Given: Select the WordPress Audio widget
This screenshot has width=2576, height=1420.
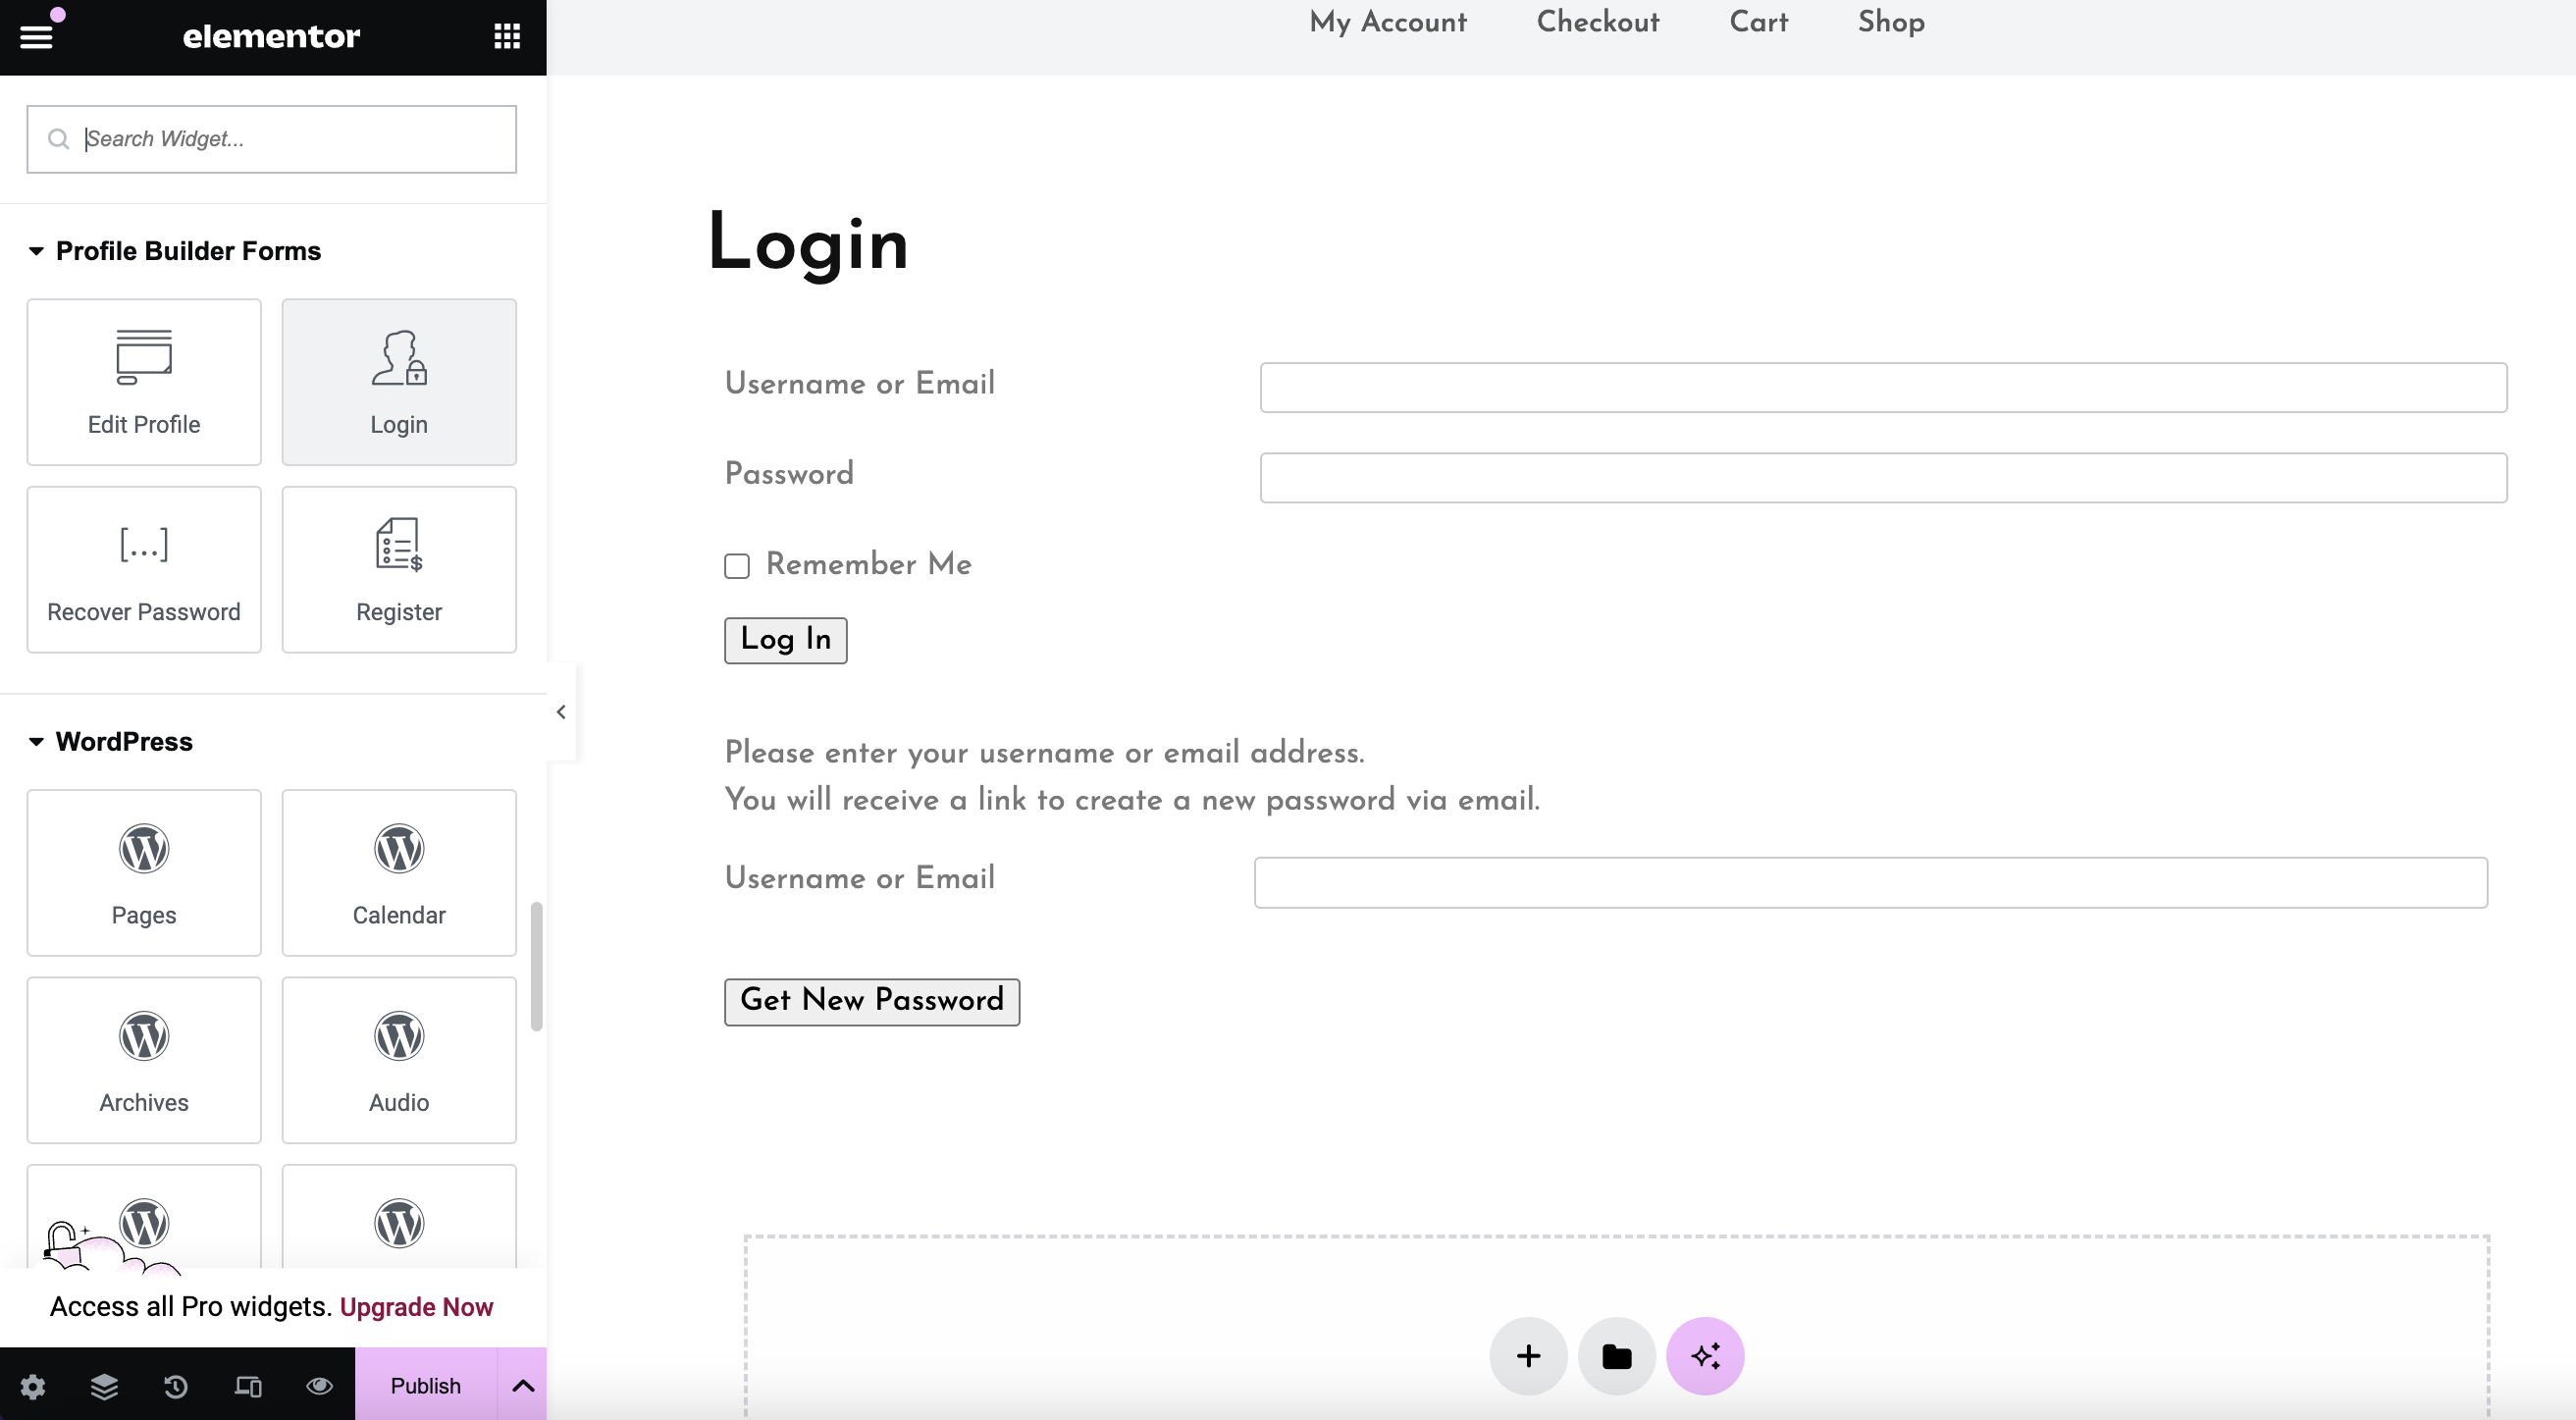Looking at the screenshot, I should (x=399, y=1060).
